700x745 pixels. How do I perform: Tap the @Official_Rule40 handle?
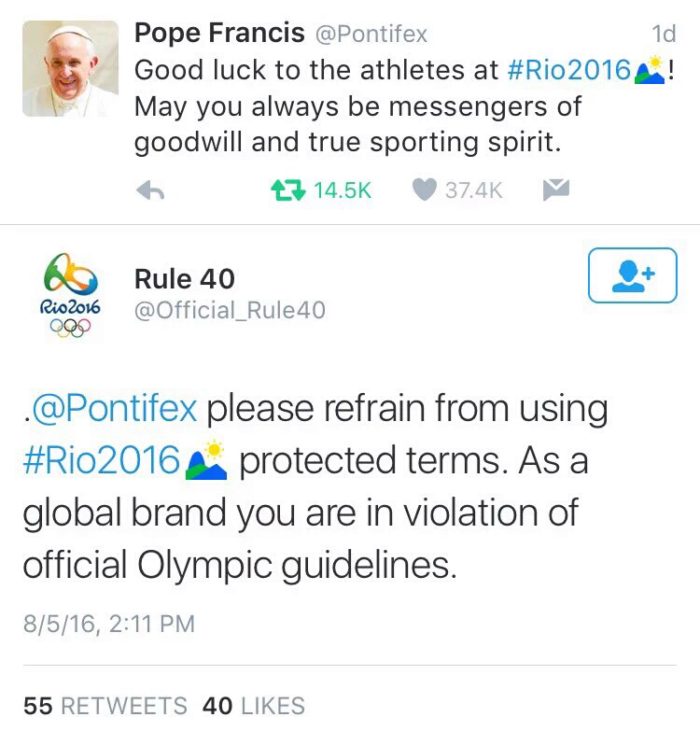coord(230,311)
